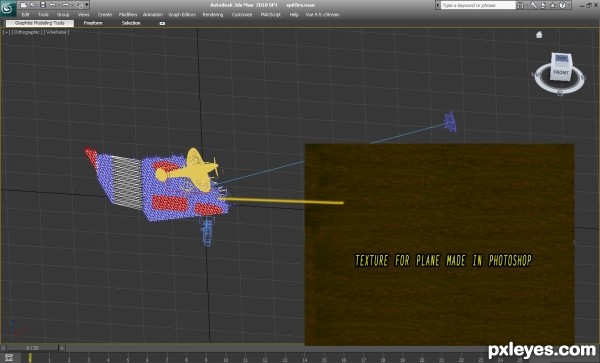Open the Modifiers menu

128,15
